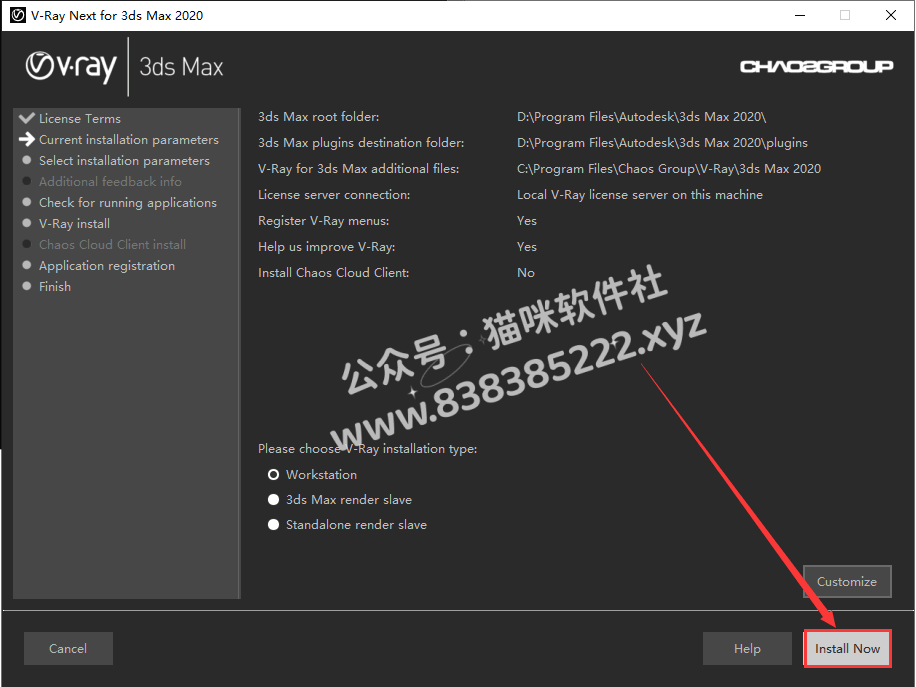Click Yes value for Register V-Ray menus

click(526, 221)
